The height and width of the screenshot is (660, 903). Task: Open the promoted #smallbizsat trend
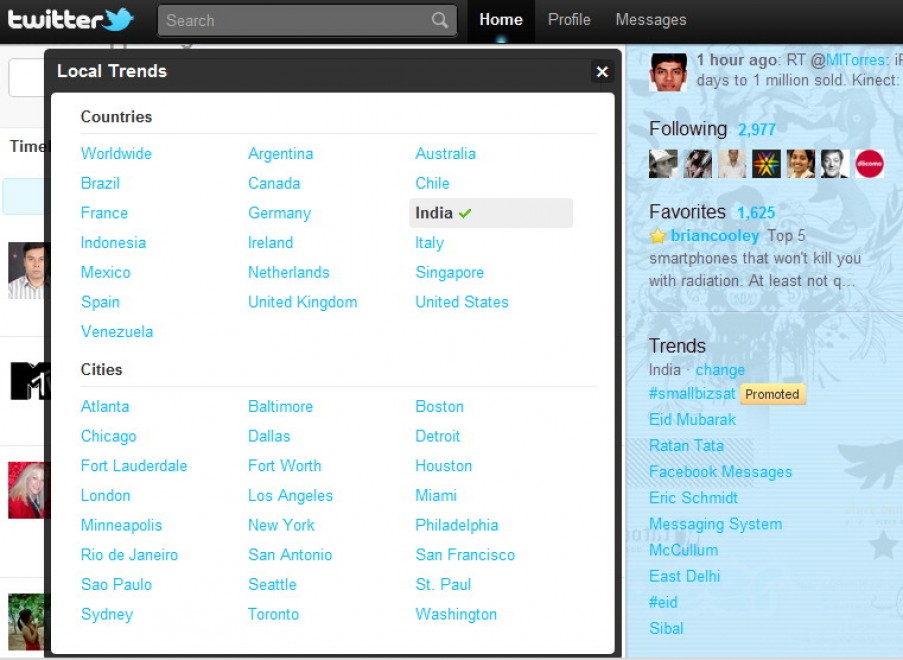(x=692, y=394)
